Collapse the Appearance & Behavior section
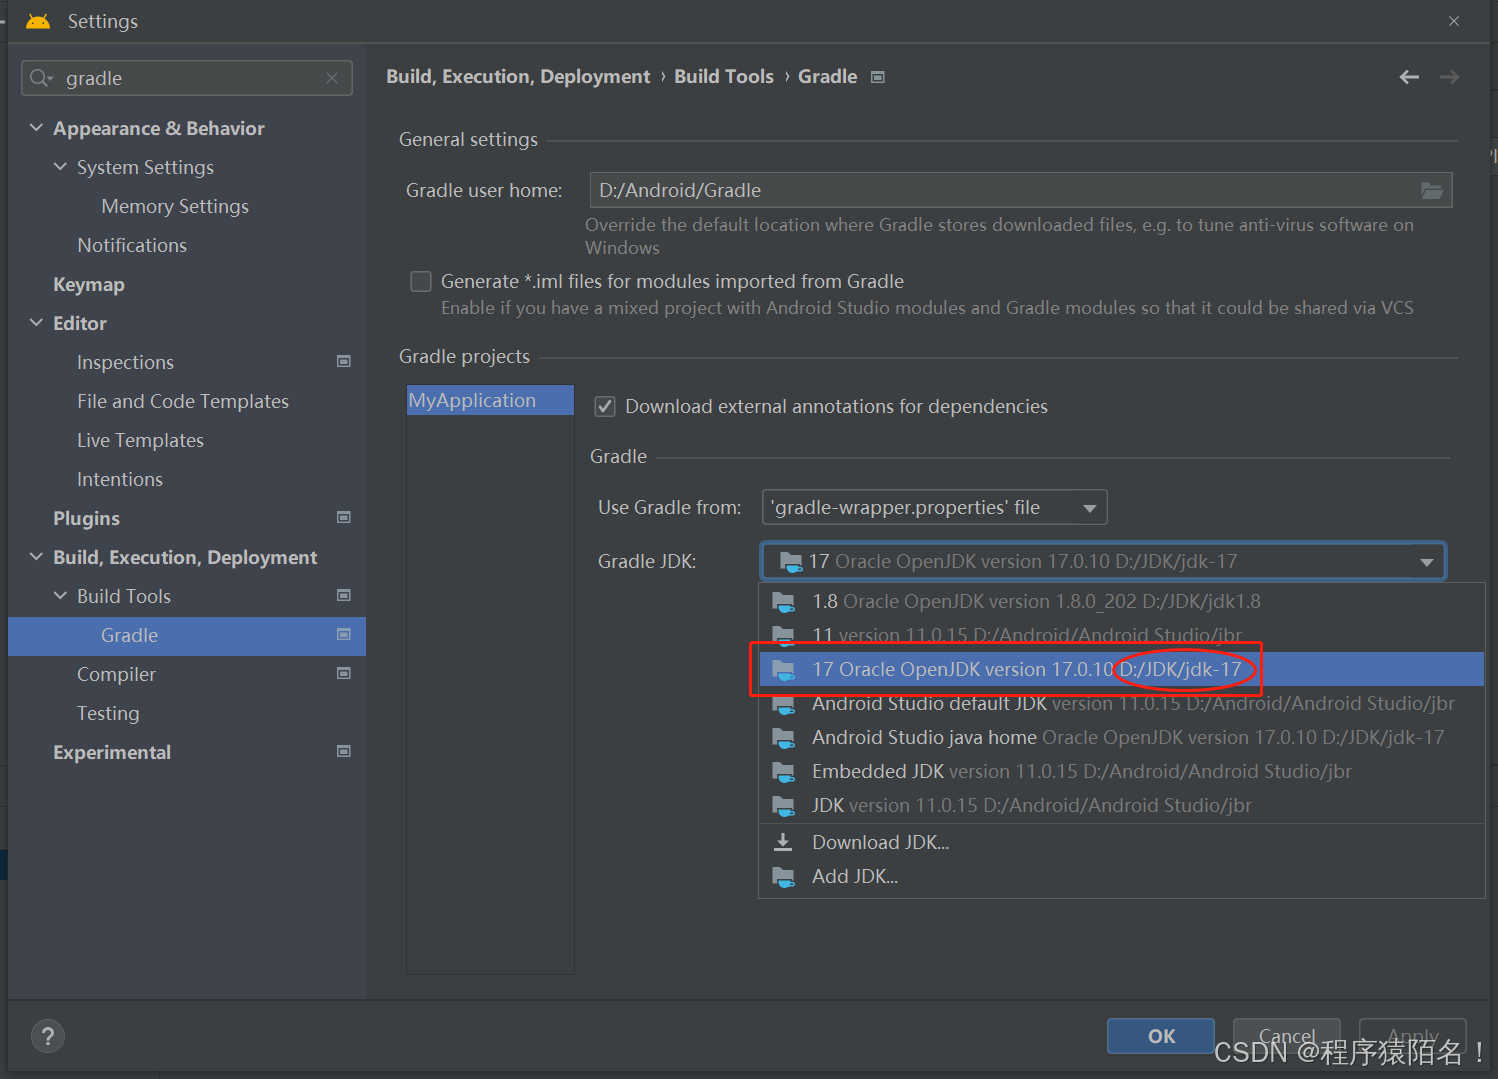The height and width of the screenshot is (1079, 1498). click(x=36, y=127)
